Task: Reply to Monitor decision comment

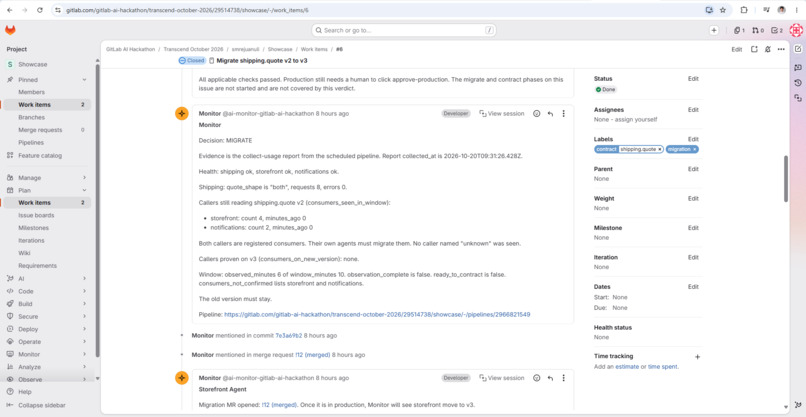Action: point(550,114)
